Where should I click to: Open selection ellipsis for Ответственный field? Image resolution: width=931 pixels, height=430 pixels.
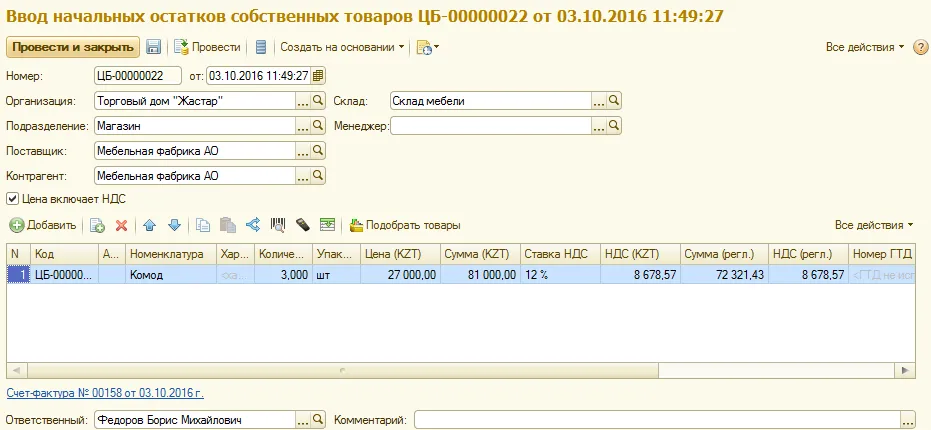point(303,420)
